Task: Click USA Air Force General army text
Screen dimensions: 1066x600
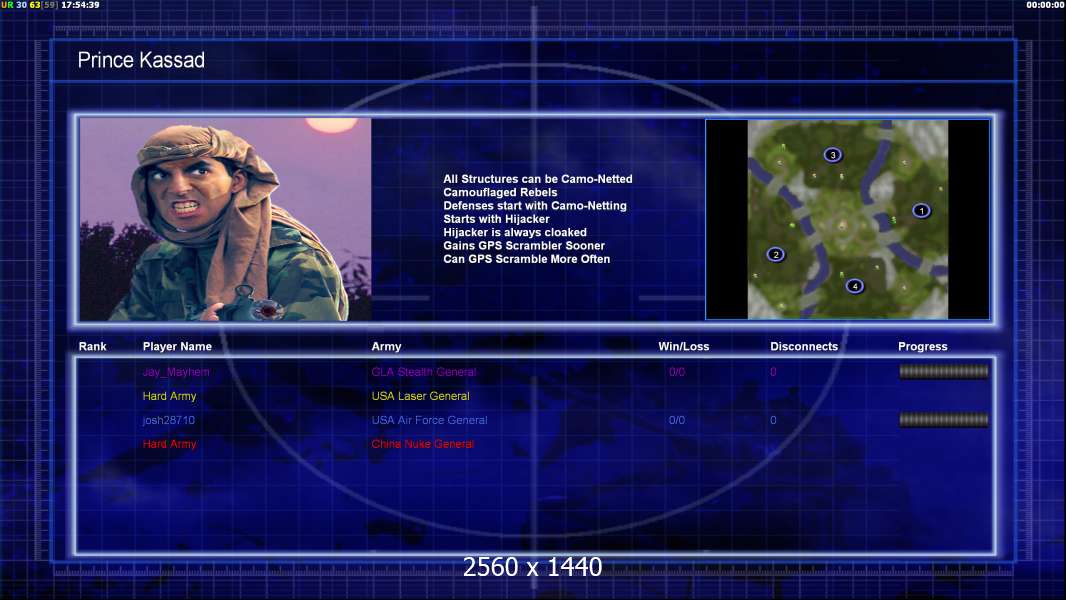Action: pos(429,421)
